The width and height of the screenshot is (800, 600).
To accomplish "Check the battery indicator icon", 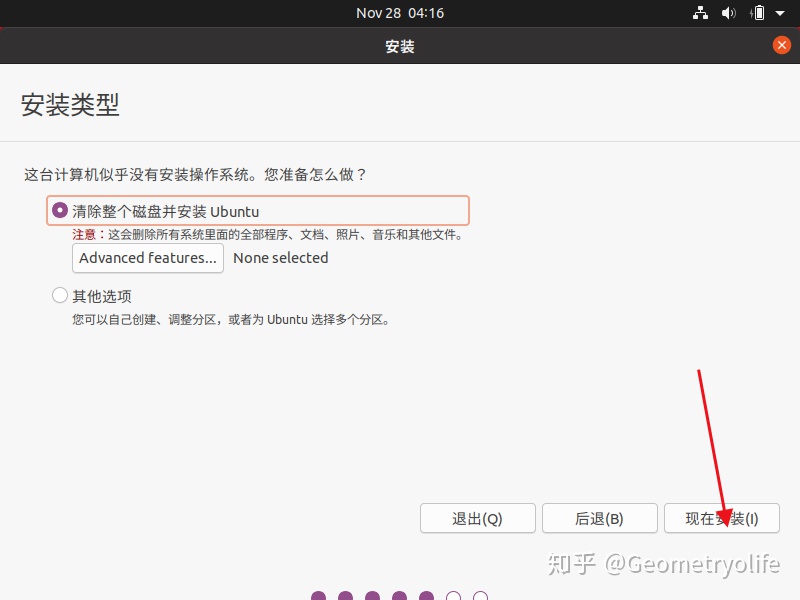I will pos(758,13).
